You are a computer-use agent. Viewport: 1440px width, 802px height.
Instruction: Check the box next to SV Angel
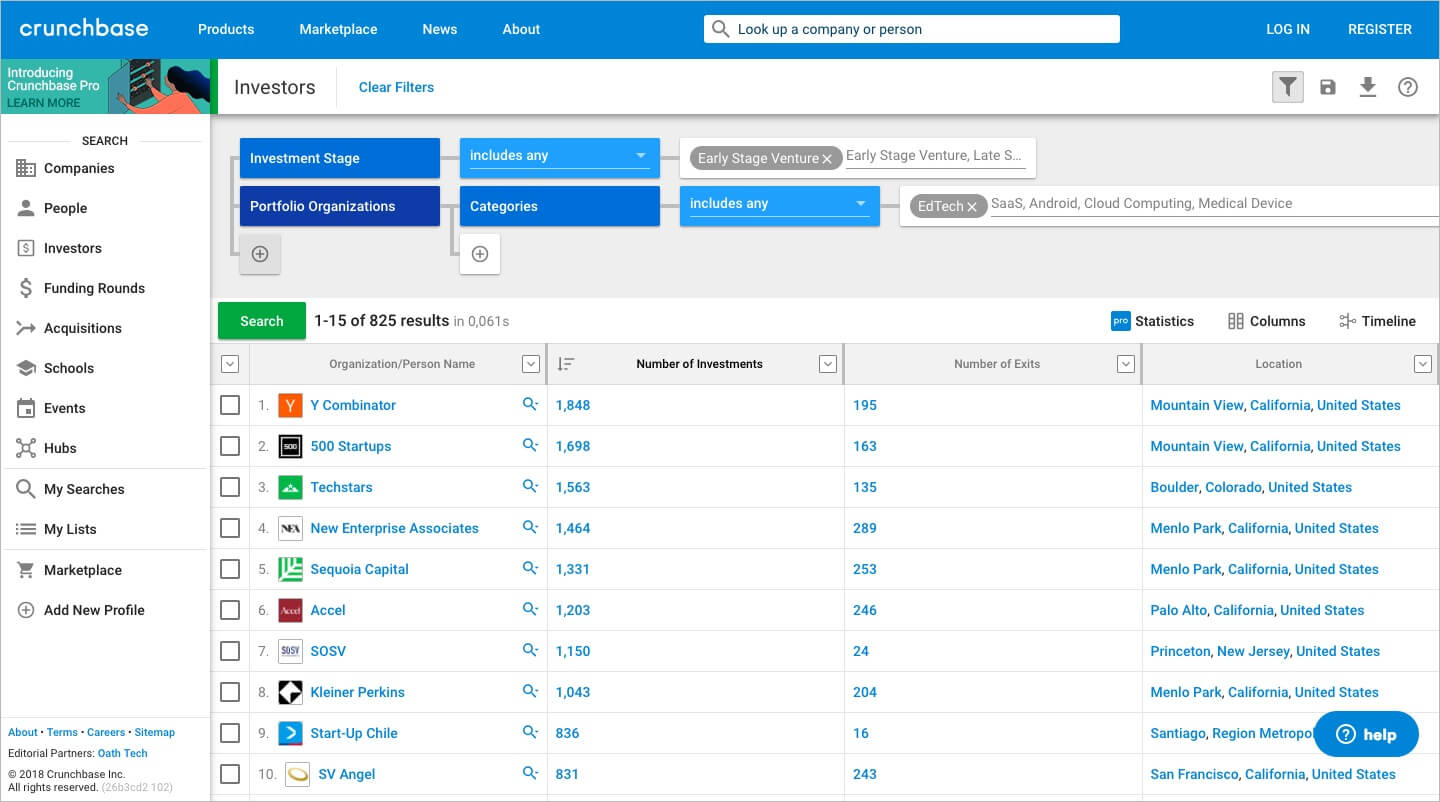230,774
